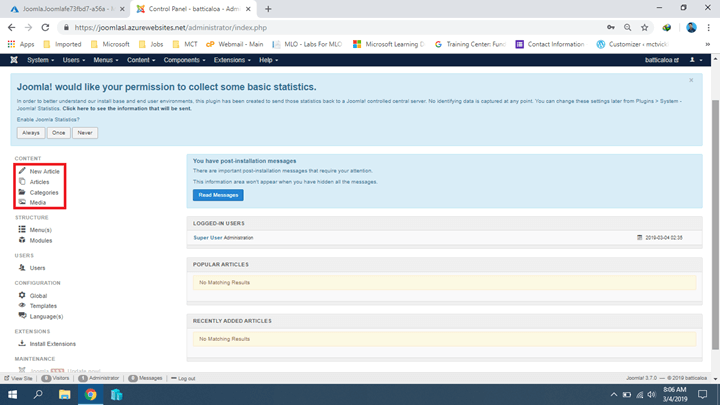Expand the Help dropdown
This screenshot has width=720, height=405.
[268, 60]
